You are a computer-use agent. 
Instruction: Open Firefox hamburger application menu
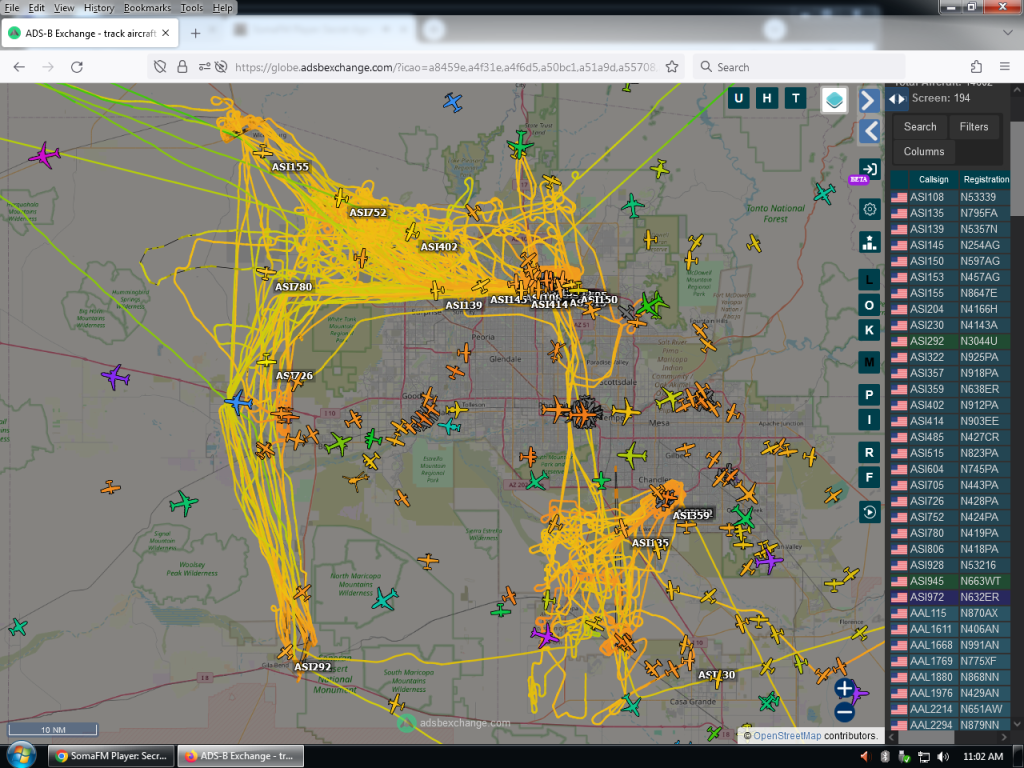point(1005,67)
